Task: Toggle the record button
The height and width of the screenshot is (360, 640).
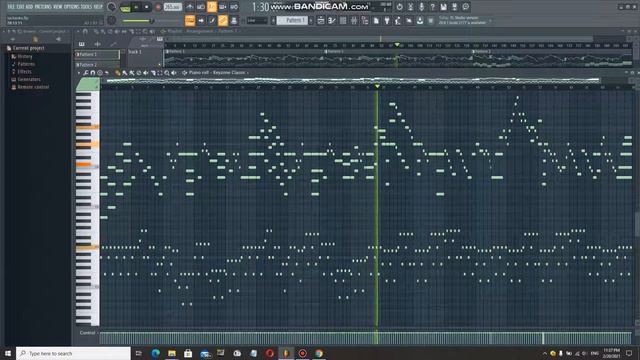Action: tap(158, 7)
